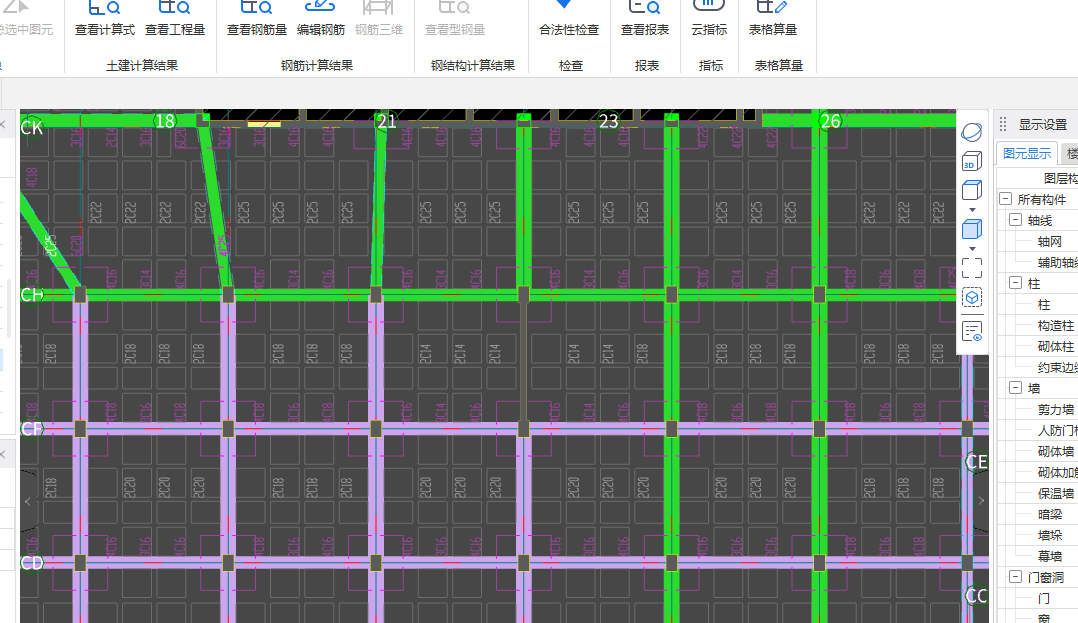Collapse 轴线 tree node
The width and height of the screenshot is (1078, 623).
[1015, 220]
